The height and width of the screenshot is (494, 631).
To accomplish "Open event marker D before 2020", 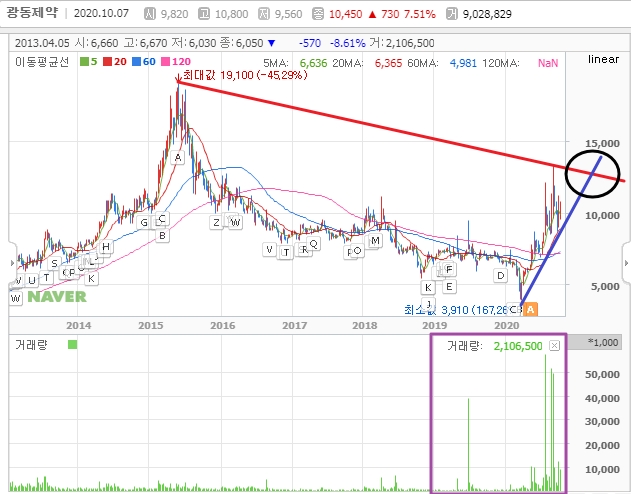I will (501, 276).
